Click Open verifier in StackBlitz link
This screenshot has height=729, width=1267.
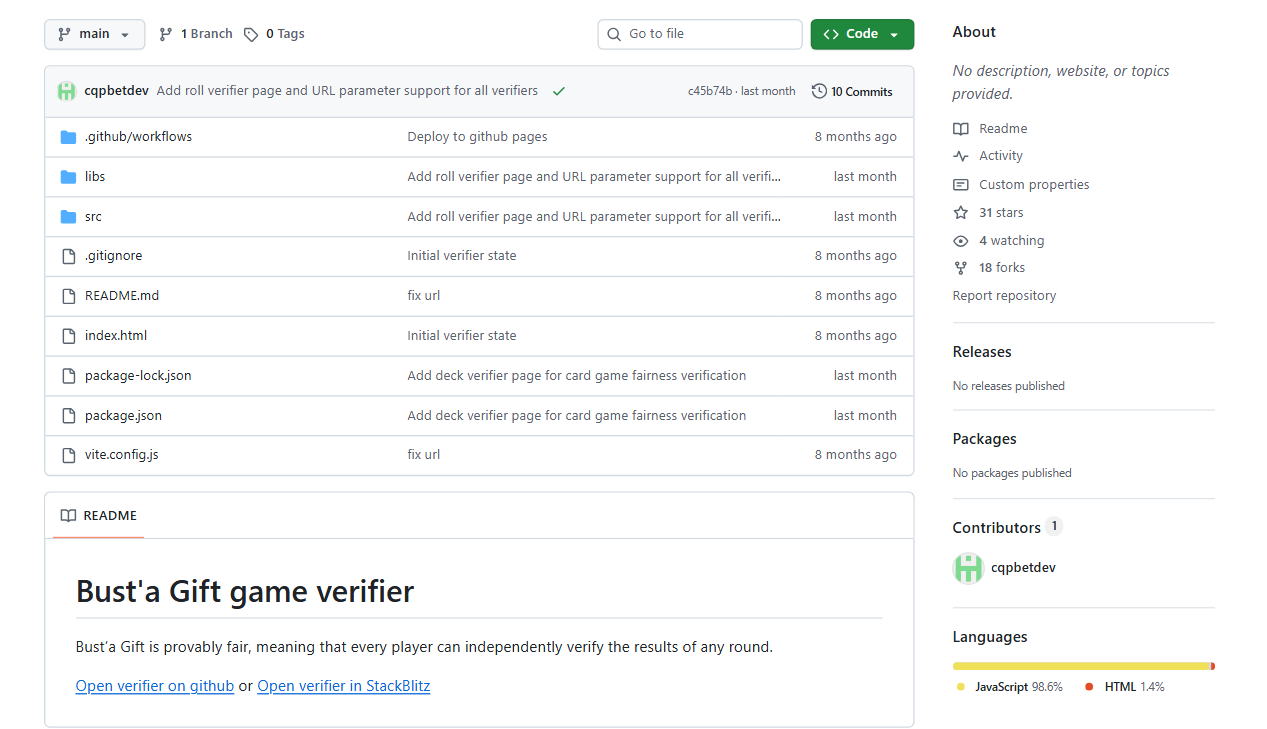pyautogui.click(x=343, y=686)
